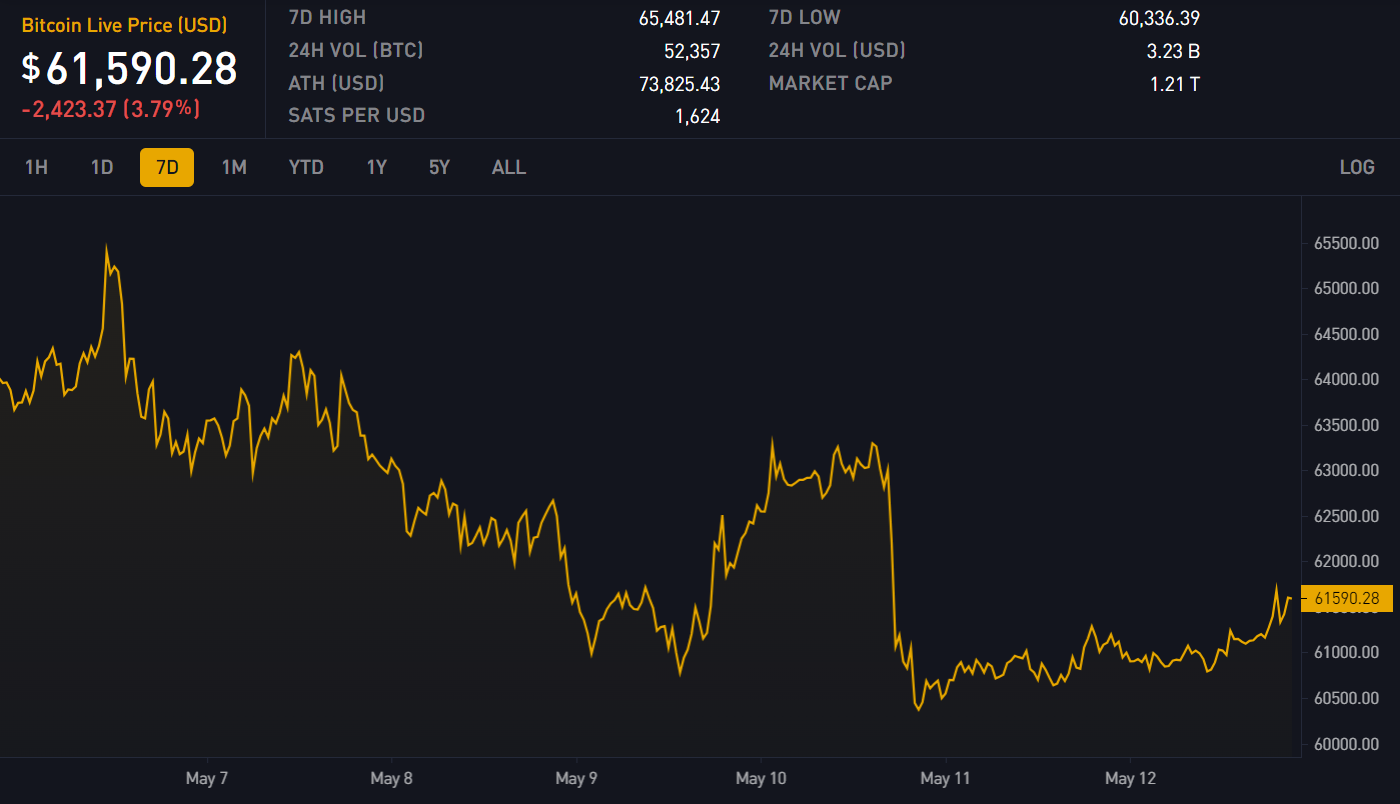The image size is (1400, 804).
Task: Click the MARKET CAP value 1.21 T
Action: [x=1174, y=84]
